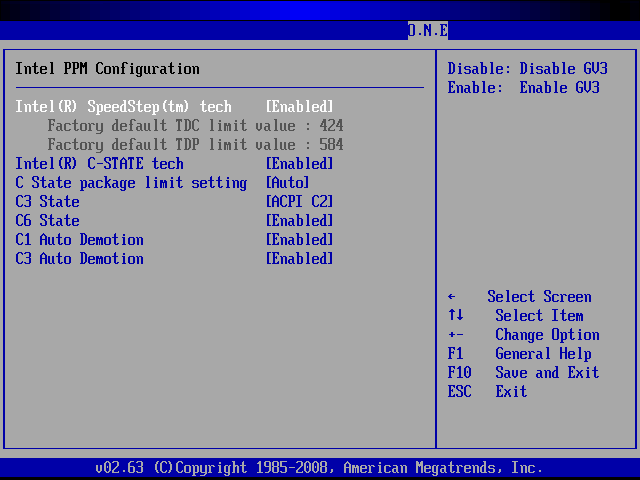The width and height of the screenshot is (640, 480).
Task: Select Intel(R) SpeedStep(tm) tech setting
Action: tap(123, 107)
